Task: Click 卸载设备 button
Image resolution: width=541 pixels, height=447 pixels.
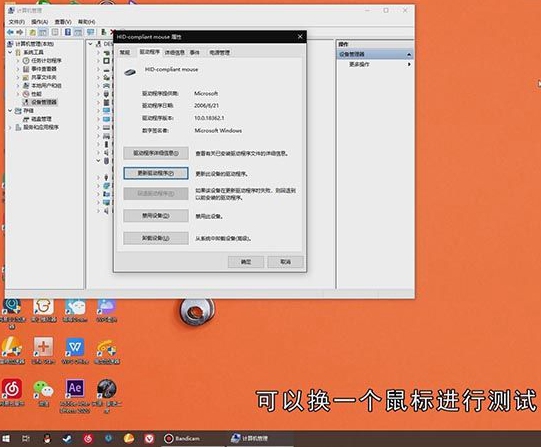Action: pyautogui.click(x=156, y=238)
